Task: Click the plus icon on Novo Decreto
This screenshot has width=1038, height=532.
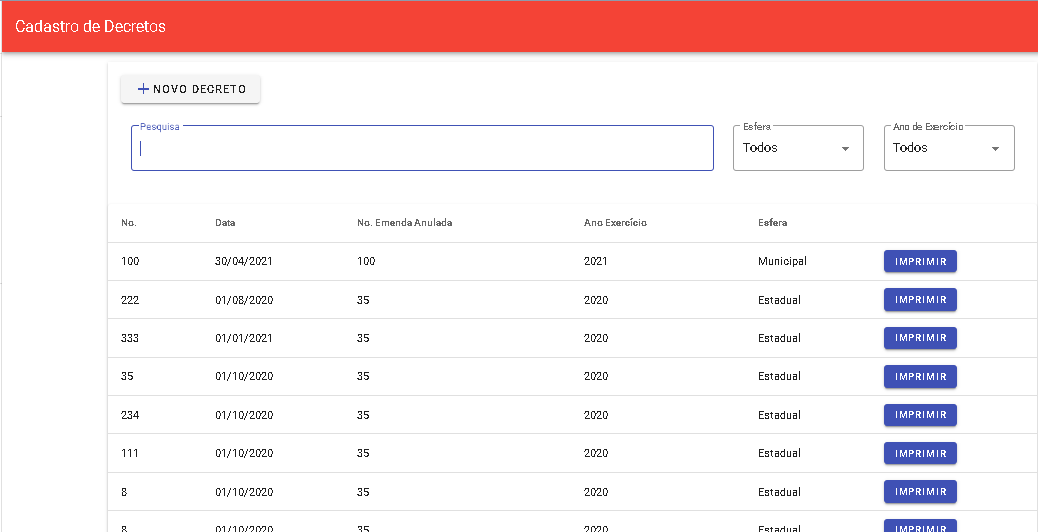Action: (x=143, y=89)
